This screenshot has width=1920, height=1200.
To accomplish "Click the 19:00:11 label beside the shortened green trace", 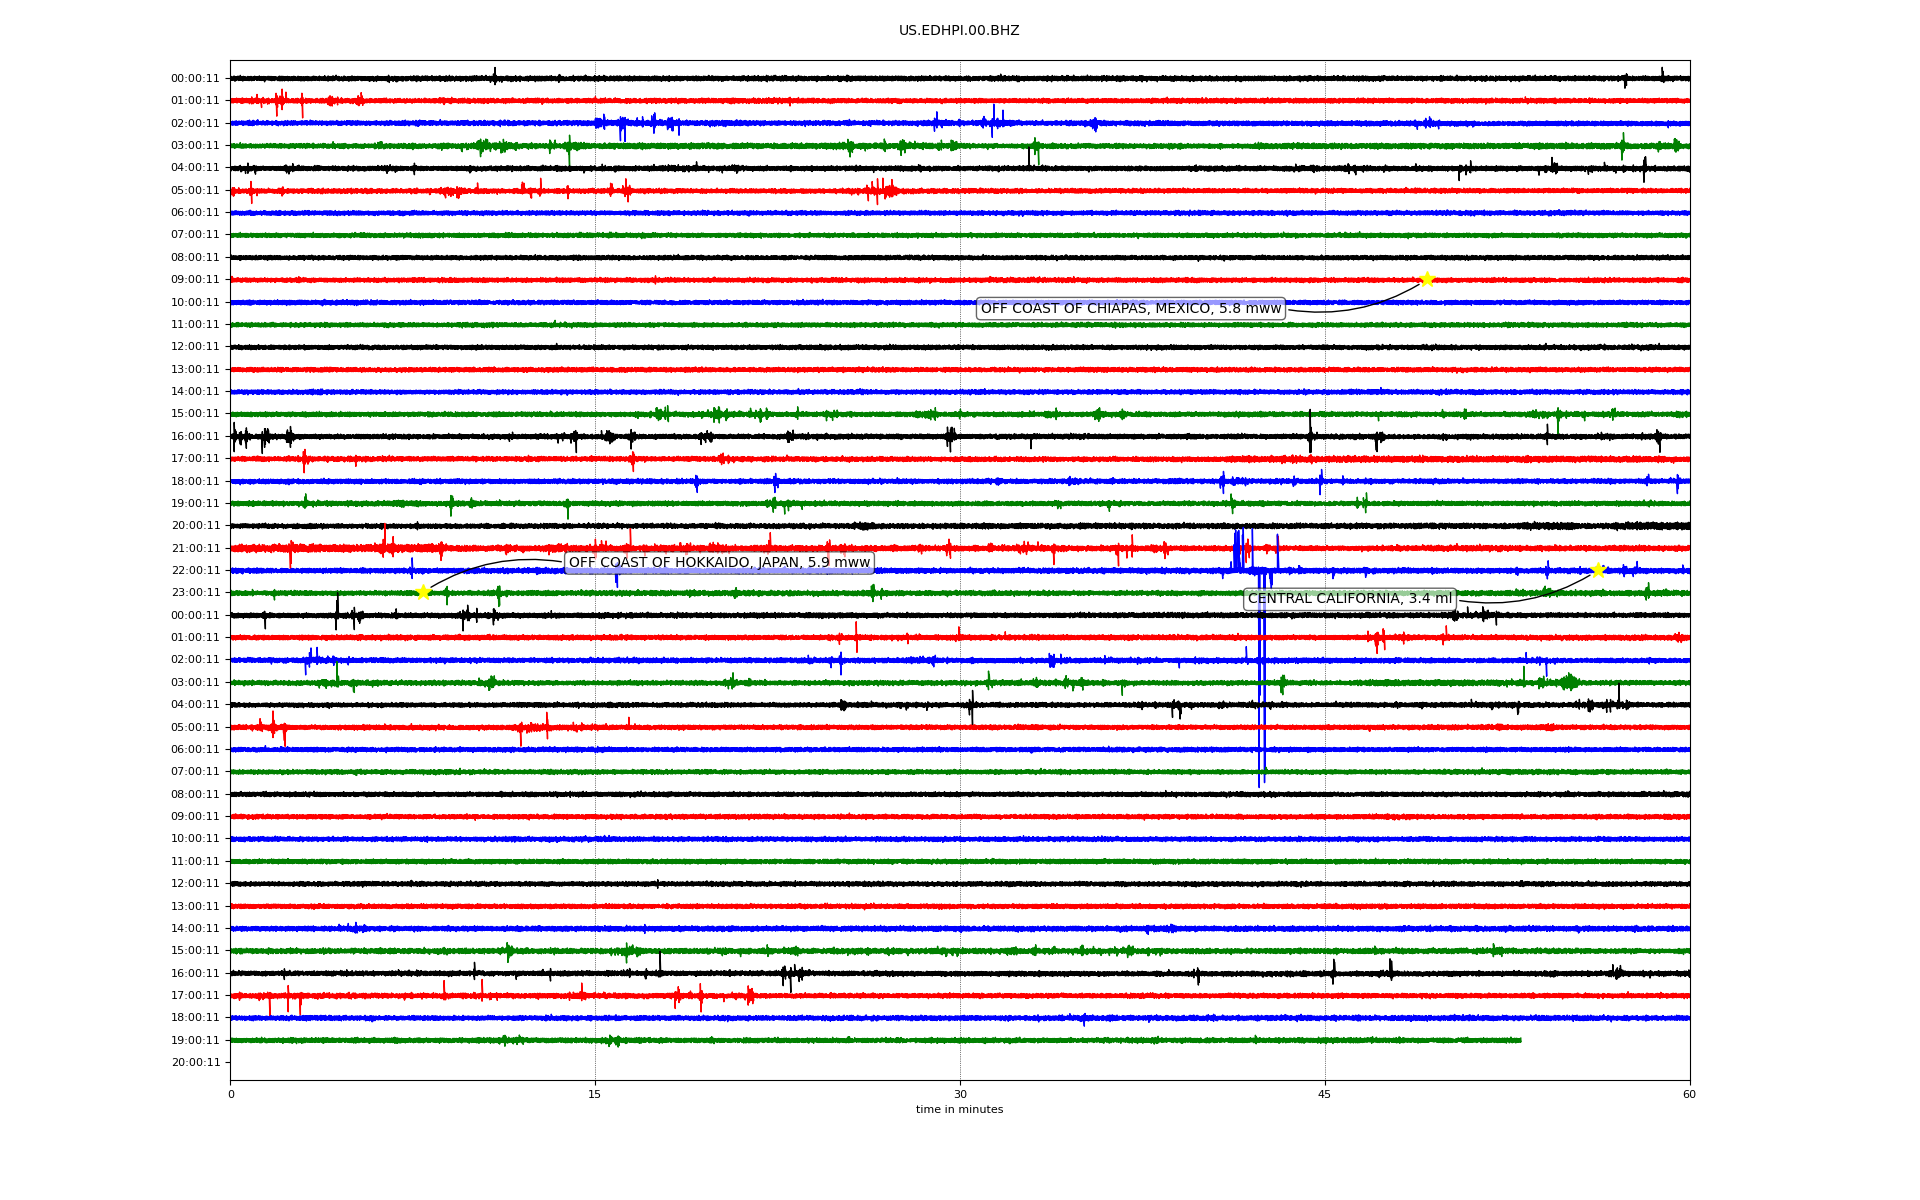I will point(195,1040).
